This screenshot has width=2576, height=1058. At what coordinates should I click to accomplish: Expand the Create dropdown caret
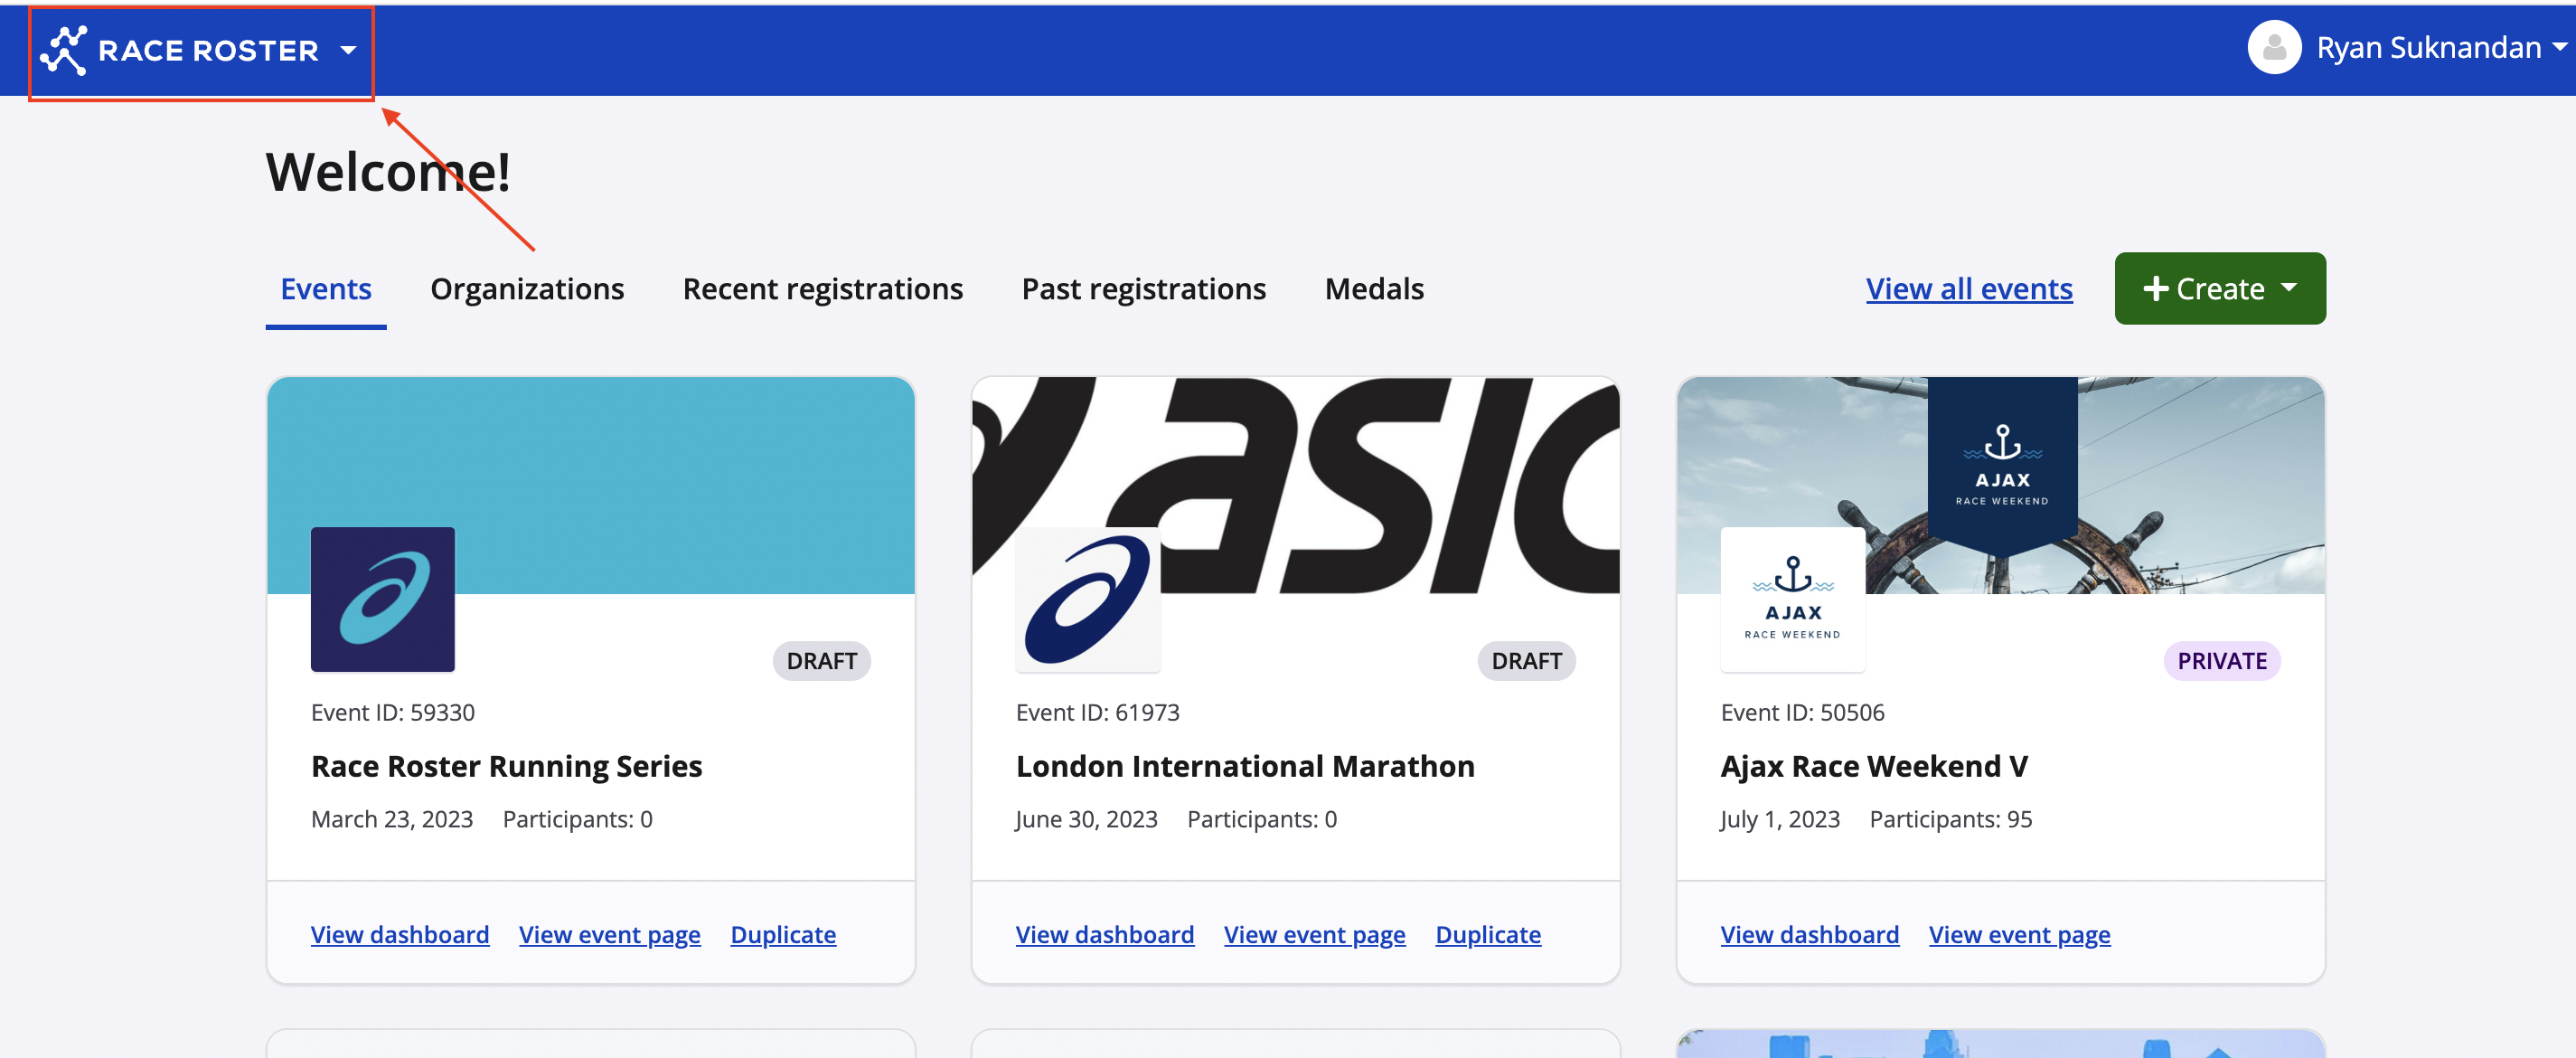tap(2289, 288)
